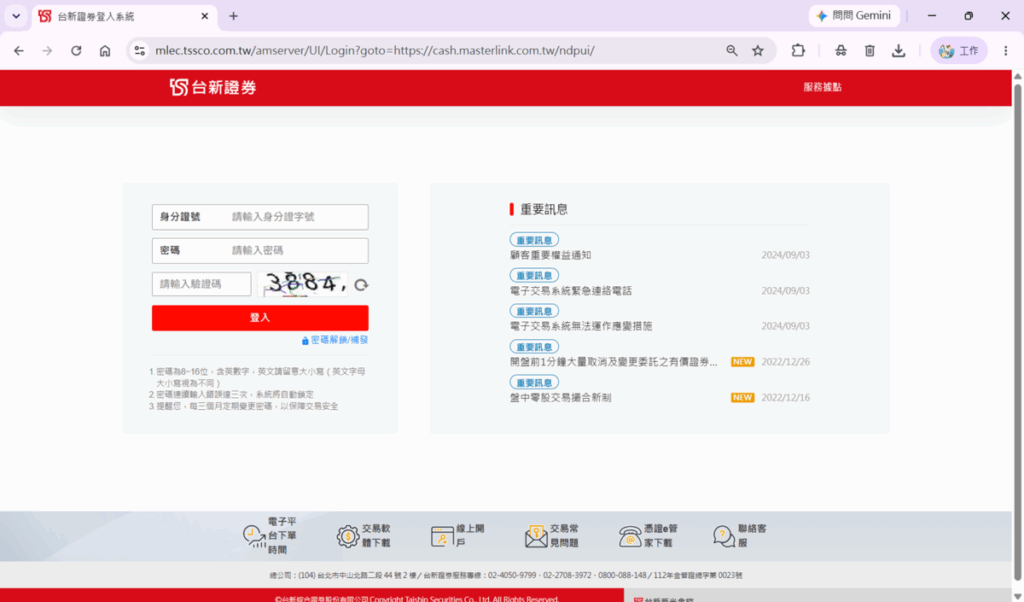This screenshot has width=1024, height=602.
Task: Click date 2024/09/03 beside 顧客重要權益通知
Action: [786, 255]
